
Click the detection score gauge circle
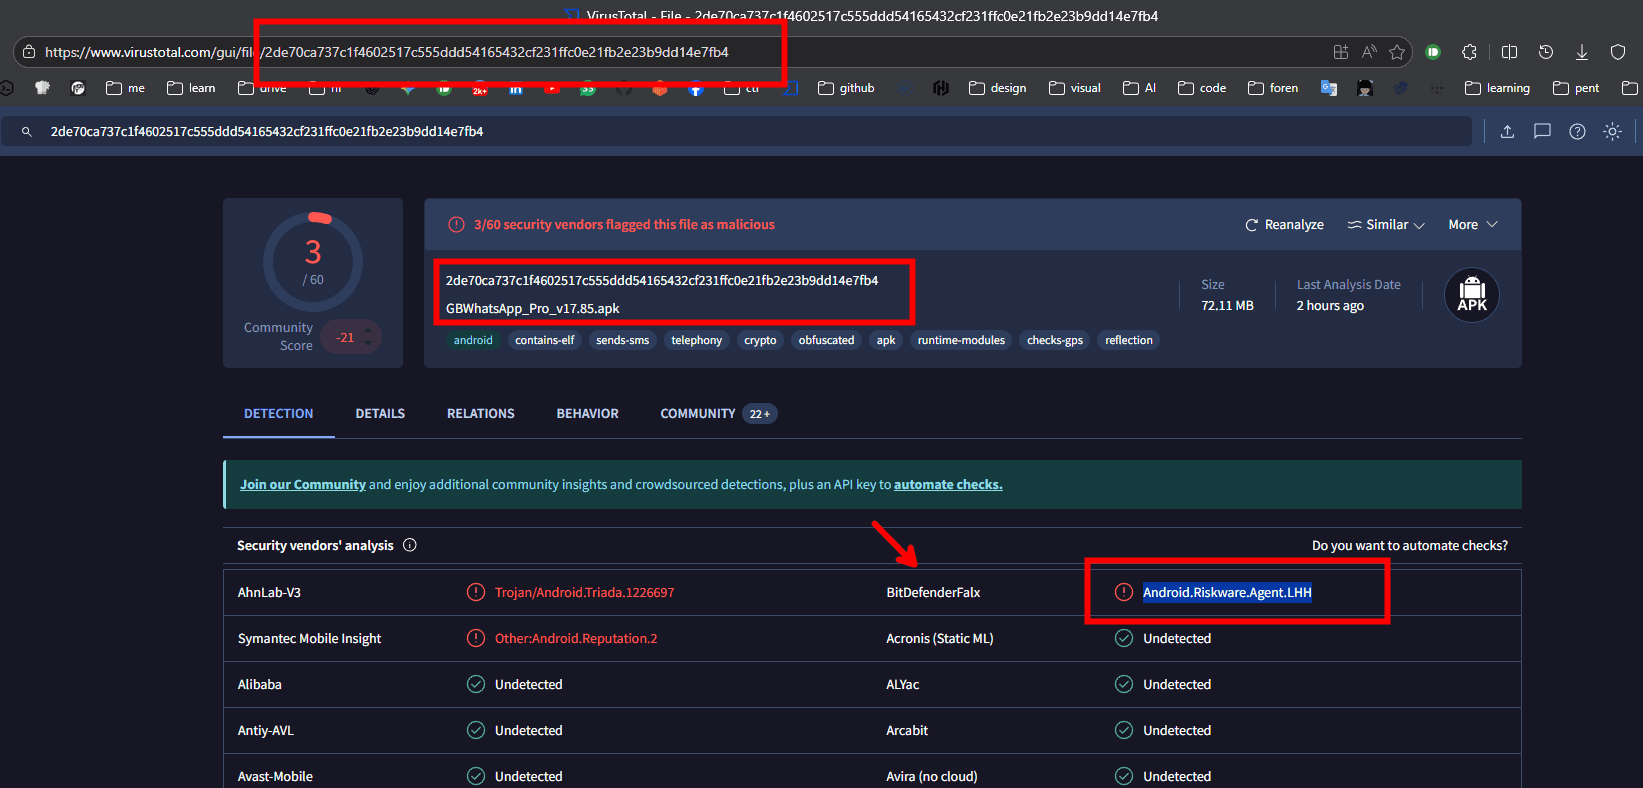point(313,262)
